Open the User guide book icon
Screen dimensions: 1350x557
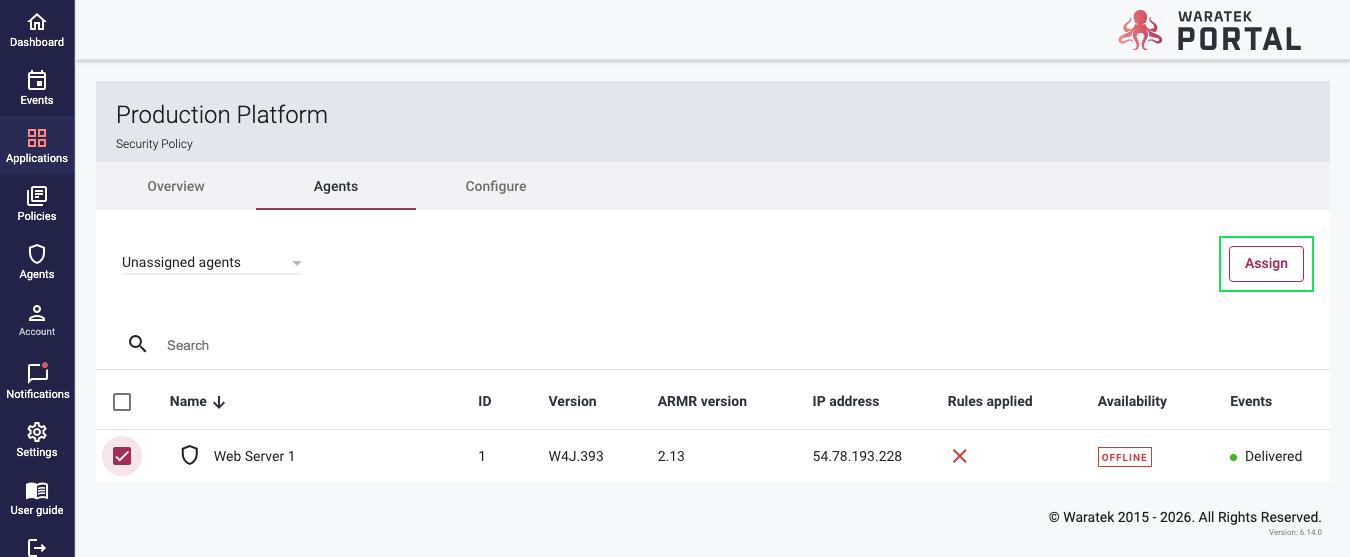click(x=37, y=490)
